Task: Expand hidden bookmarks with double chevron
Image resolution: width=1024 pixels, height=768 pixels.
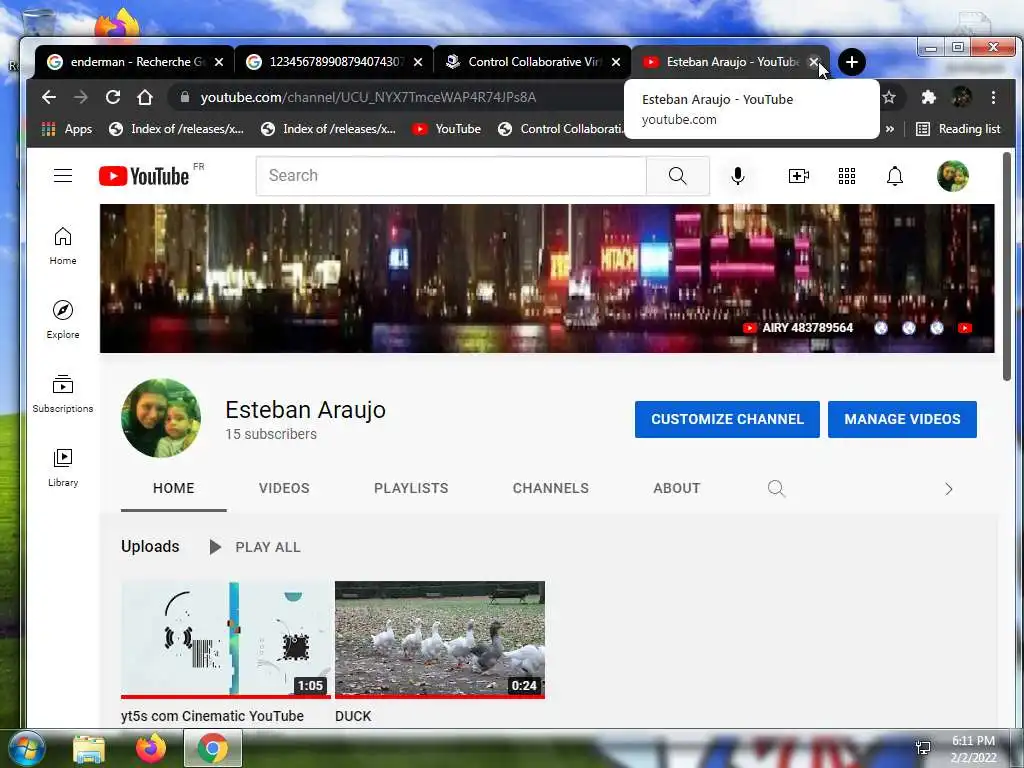Action: tap(889, 129)
